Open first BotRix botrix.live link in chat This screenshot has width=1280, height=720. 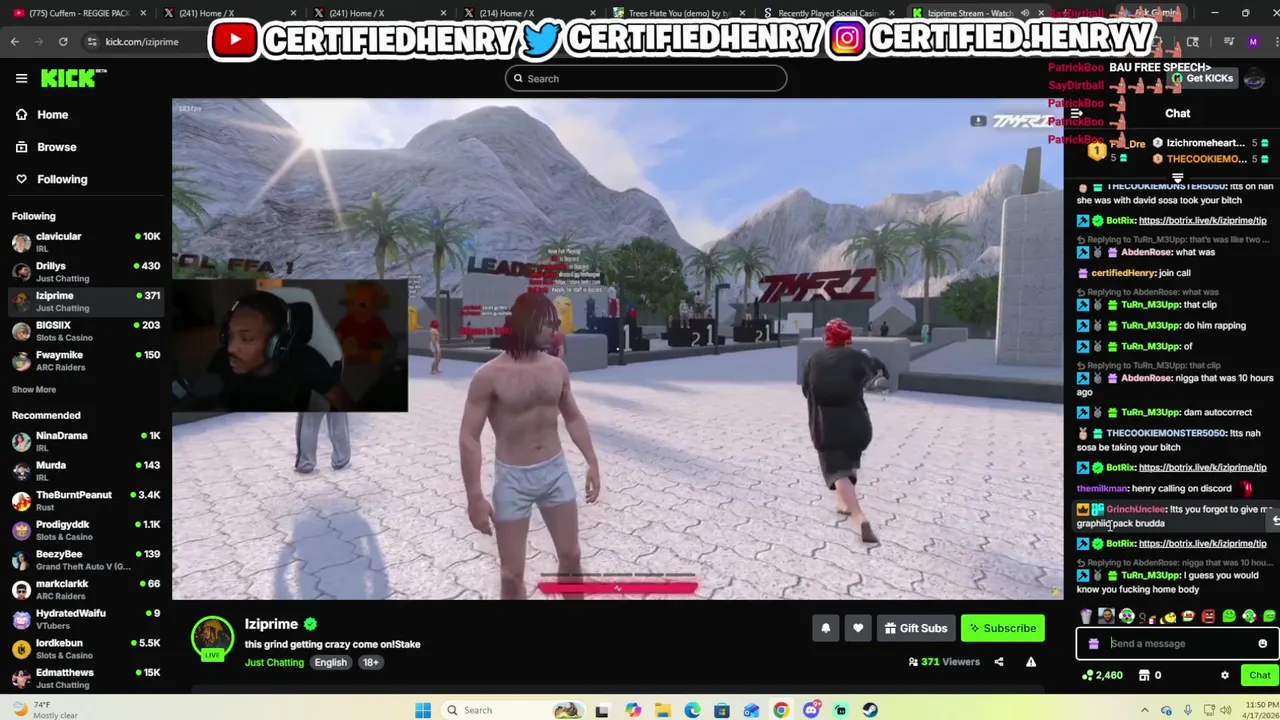1202,220
